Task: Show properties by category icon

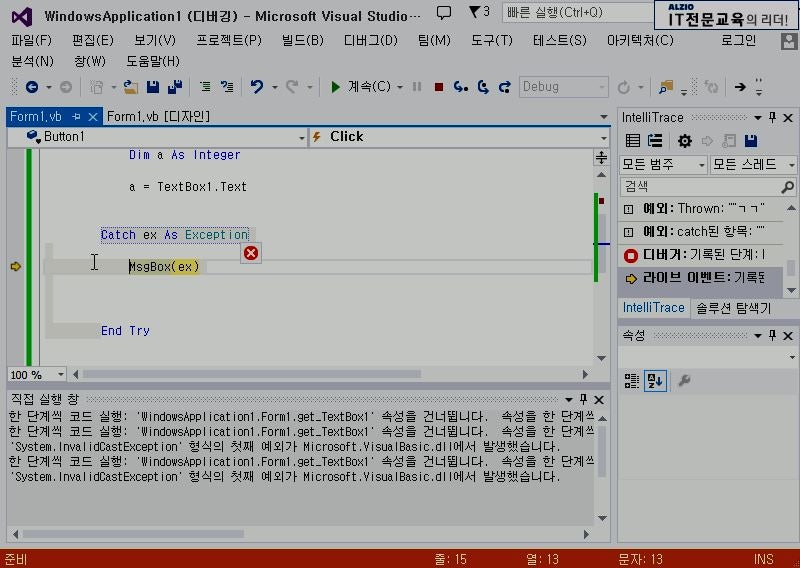Action: [632, 381]
